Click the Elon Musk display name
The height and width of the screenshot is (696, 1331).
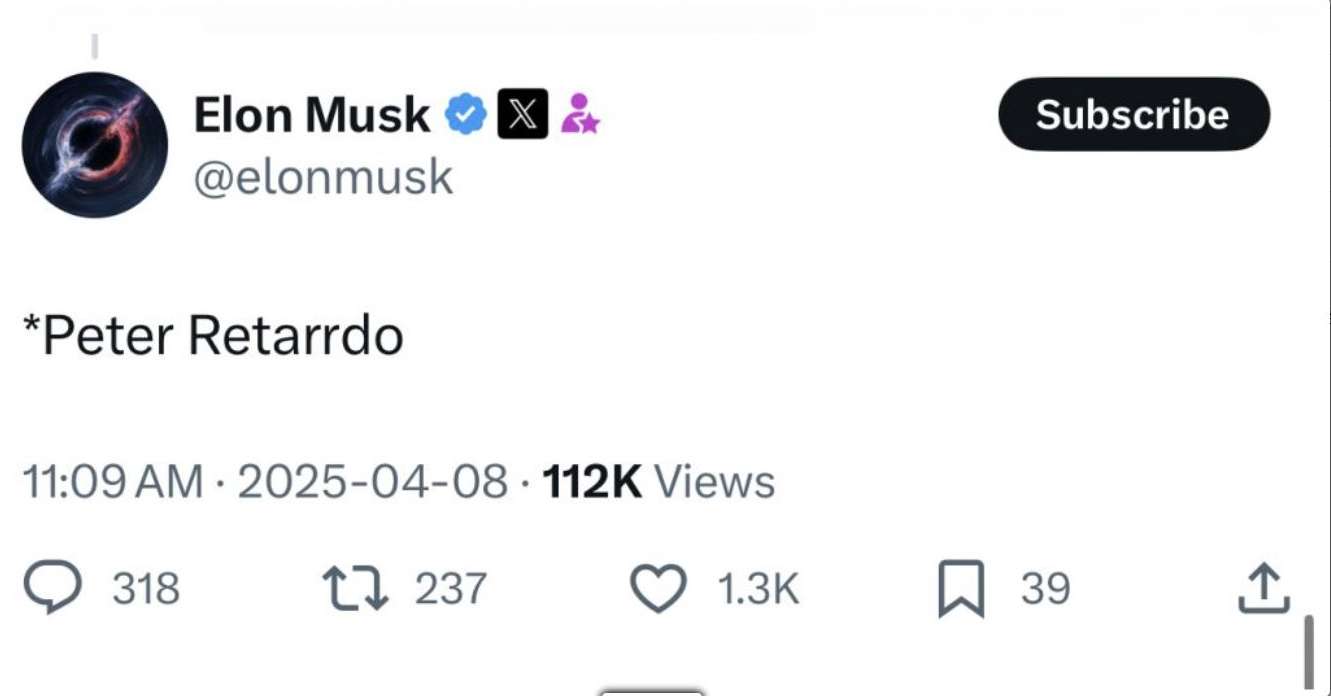pyautogui.click(x=311, y=114)
